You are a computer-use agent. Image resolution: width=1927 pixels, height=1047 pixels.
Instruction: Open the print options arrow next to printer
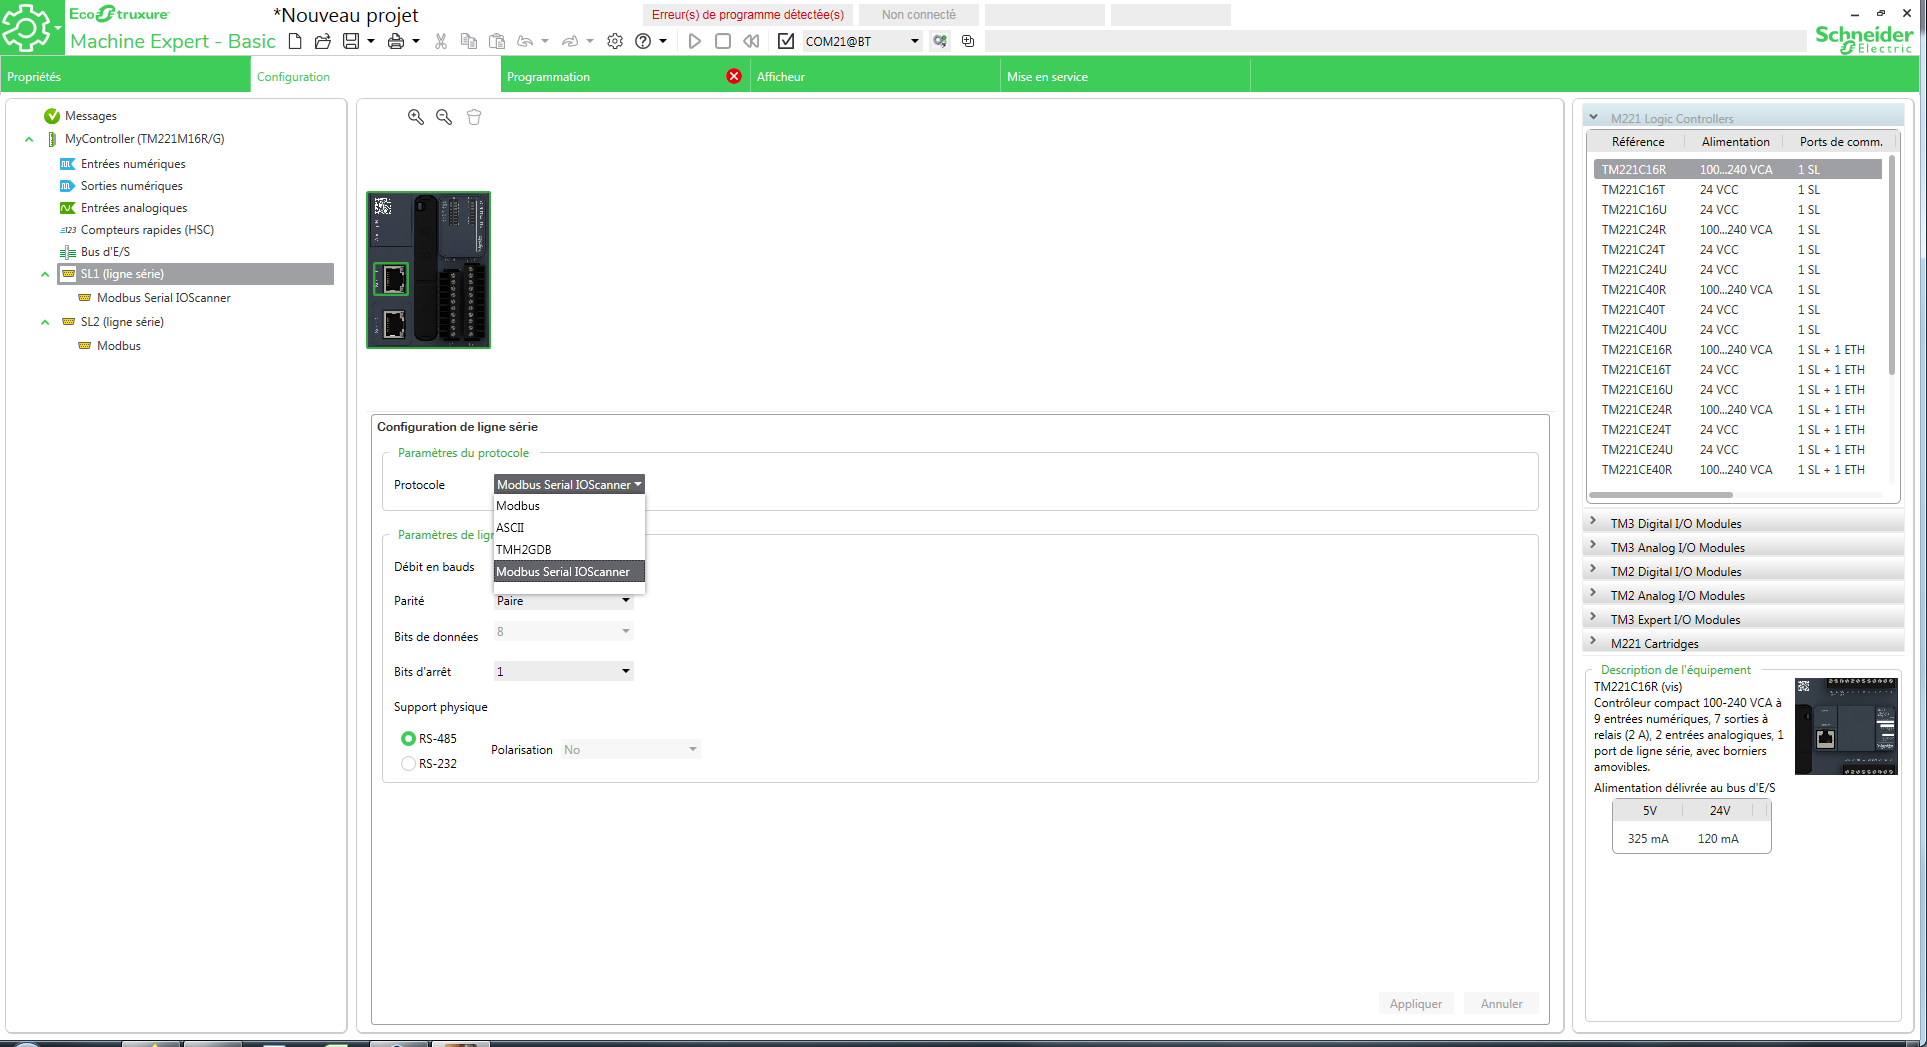click(x=416, y=41)
